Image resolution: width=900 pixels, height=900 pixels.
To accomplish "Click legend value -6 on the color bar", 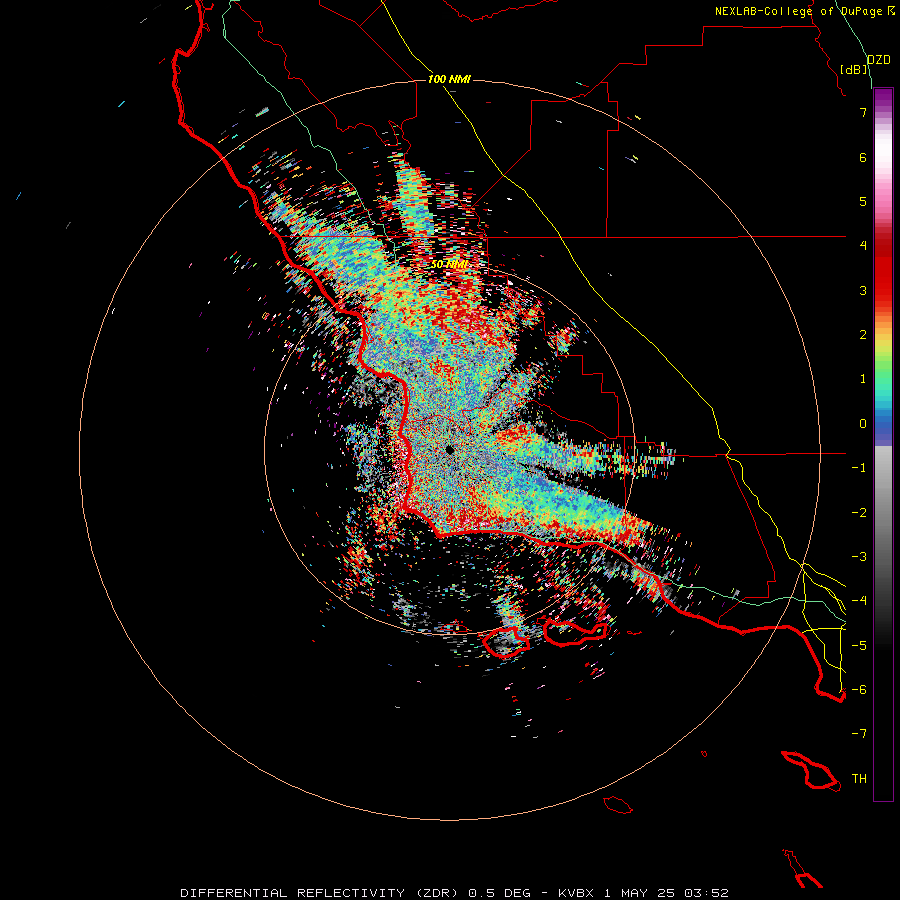I will 859,690.
